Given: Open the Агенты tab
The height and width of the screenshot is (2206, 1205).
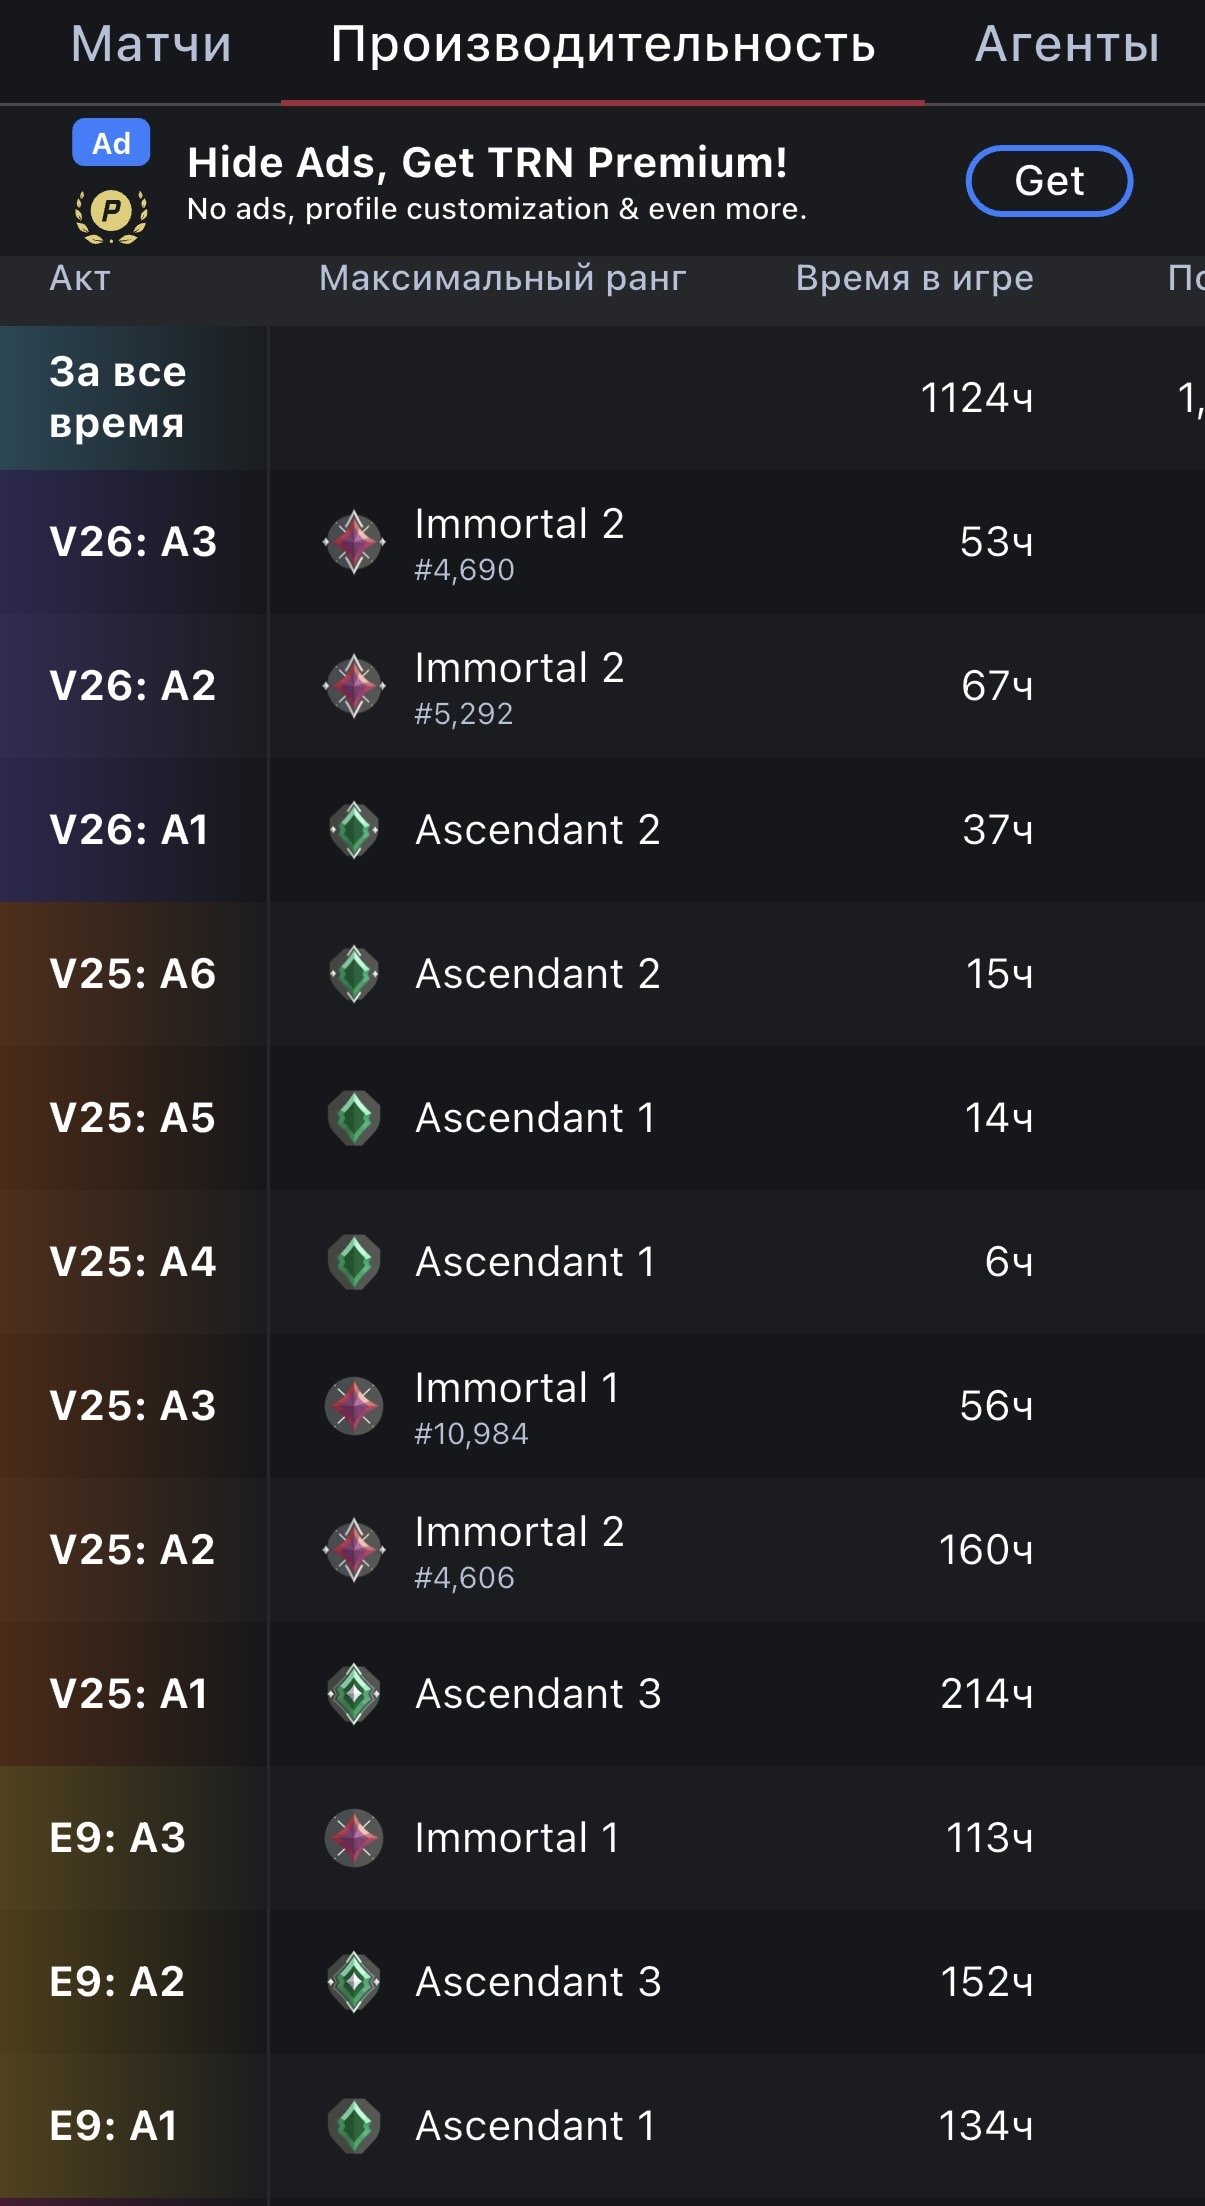Looking at the screenshot, I should click(x=1067, y=45).
